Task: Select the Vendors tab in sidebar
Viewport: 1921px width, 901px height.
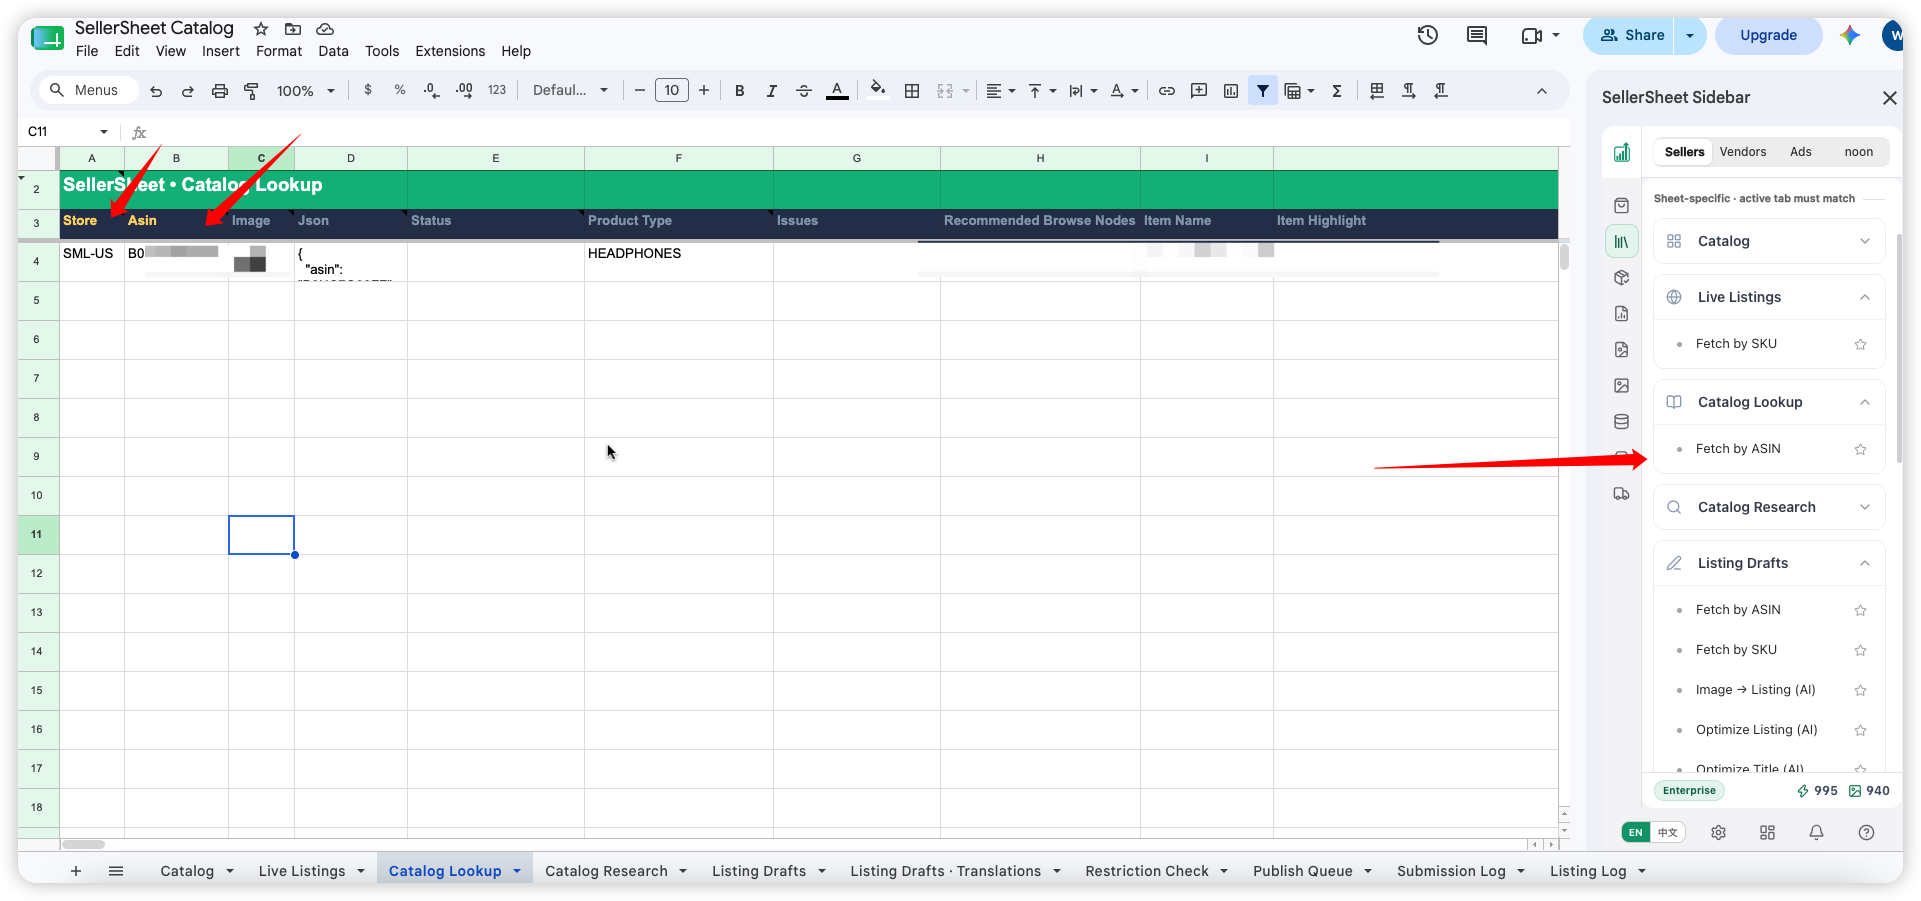Action: coord(1743,152)
